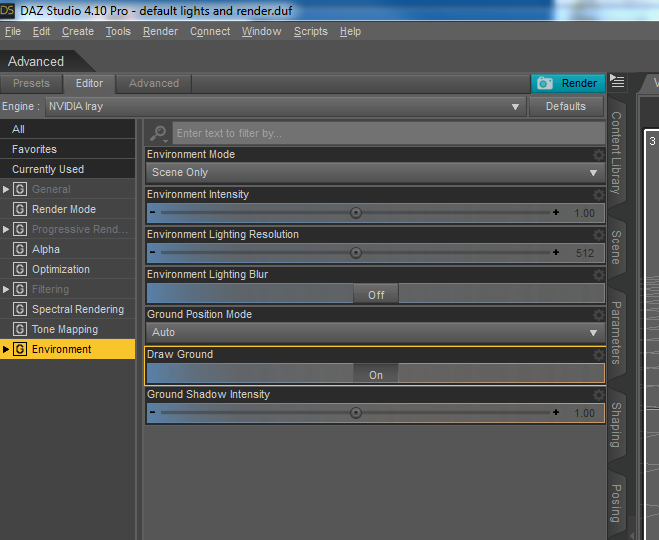
Task: Open Draw Ground gear settings
Action: pos(598,355)
